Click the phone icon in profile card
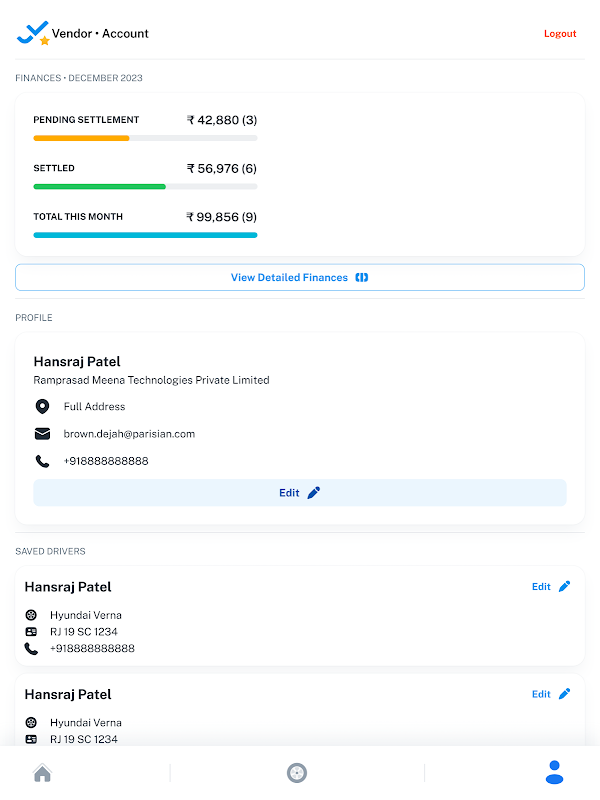Image resolution: width=600 pixels, height=800 pixels. [42, 462]
